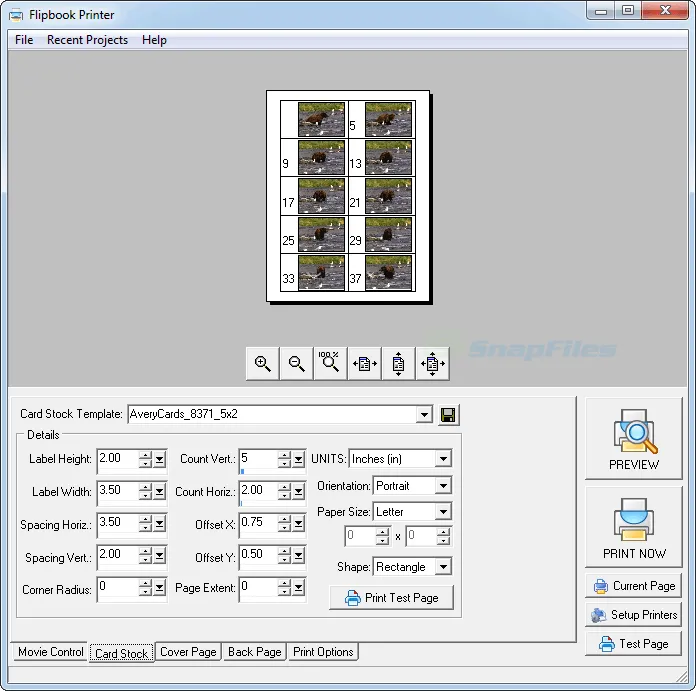
Task: Click Offset X spinner arrows
Action: (x=285, y=524)
